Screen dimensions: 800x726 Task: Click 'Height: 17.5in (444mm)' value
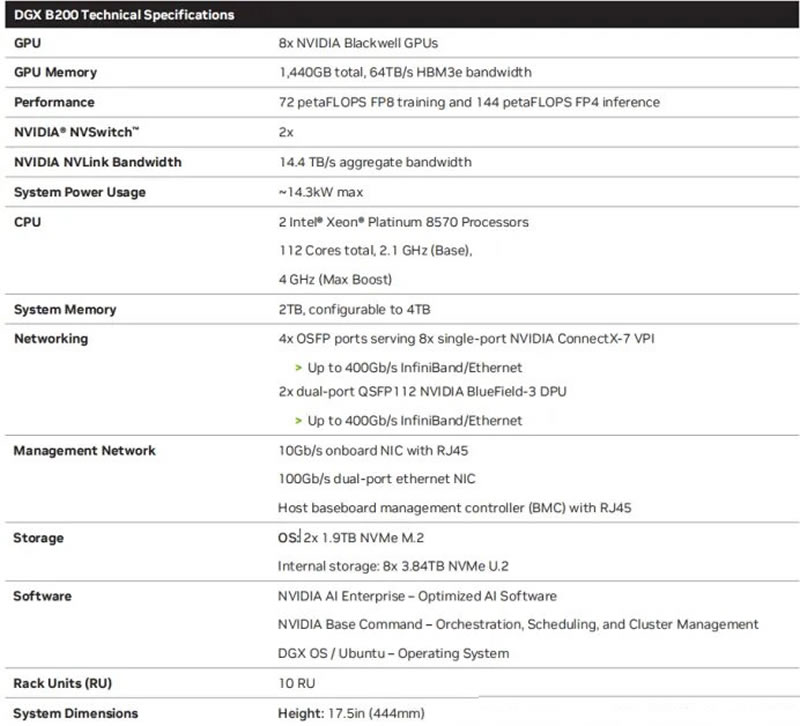tap(351, 713)
